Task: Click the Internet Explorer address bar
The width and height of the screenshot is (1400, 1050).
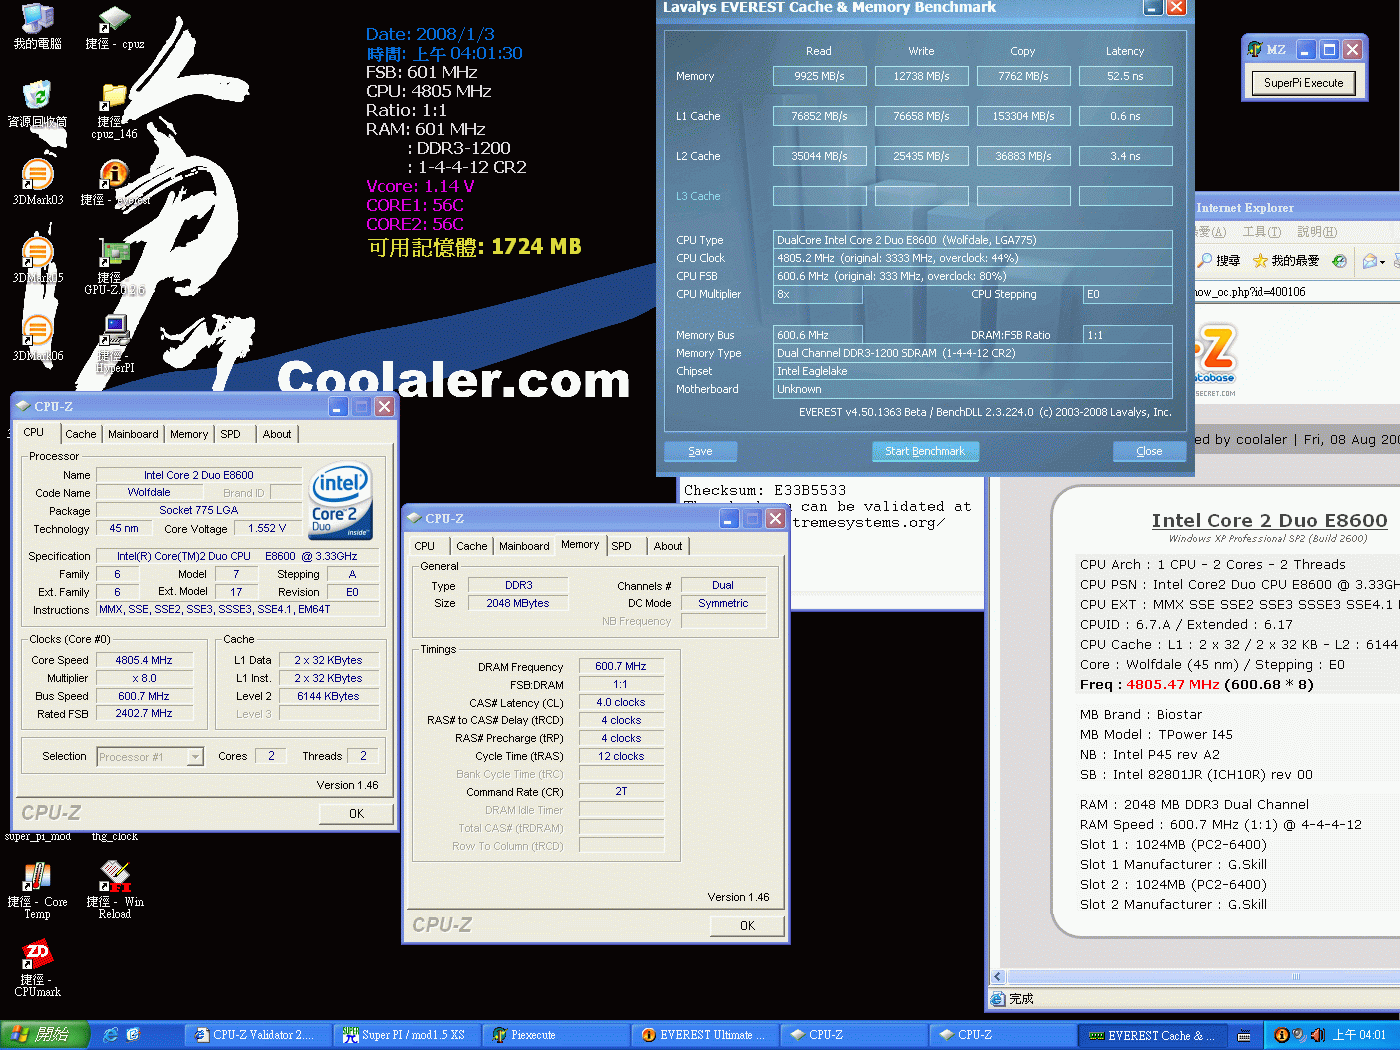Action: (x=1297, y=292)
